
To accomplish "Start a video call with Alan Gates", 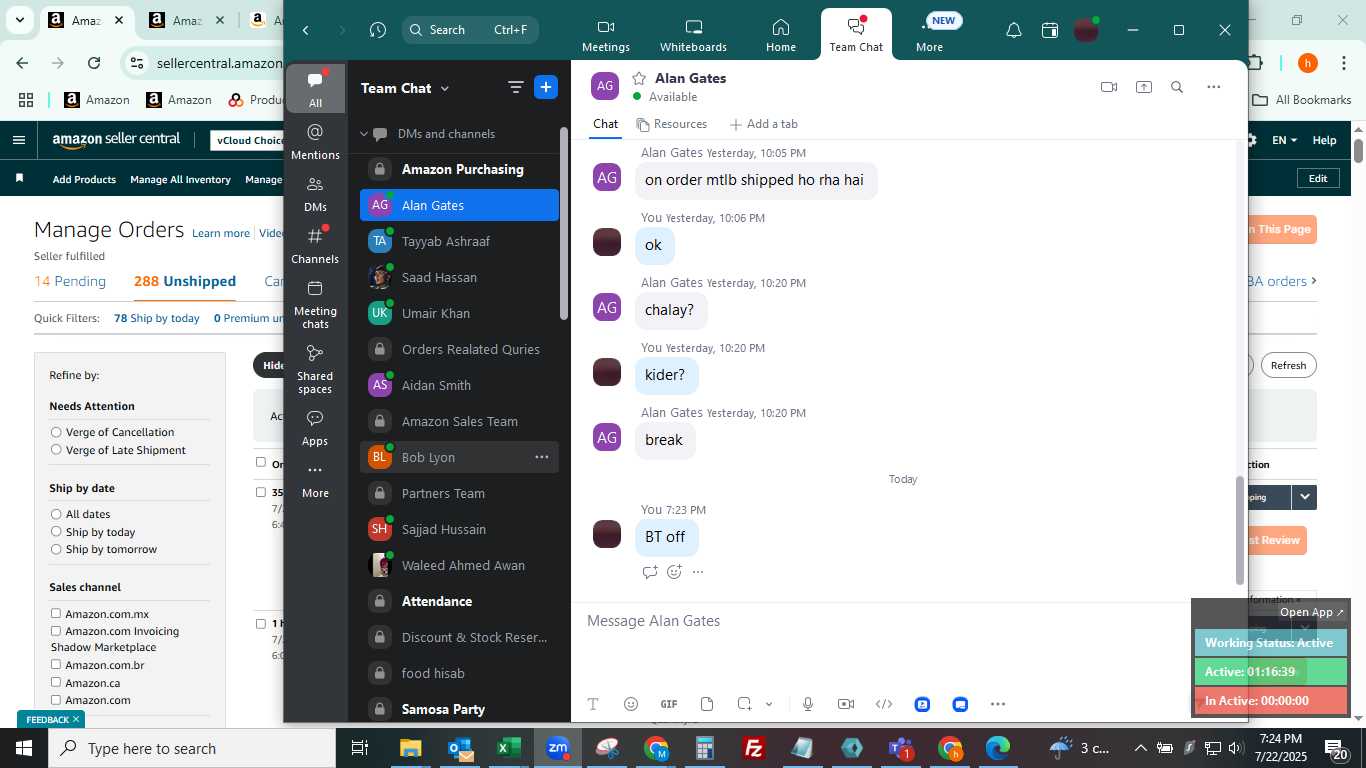I will 1108,87.
